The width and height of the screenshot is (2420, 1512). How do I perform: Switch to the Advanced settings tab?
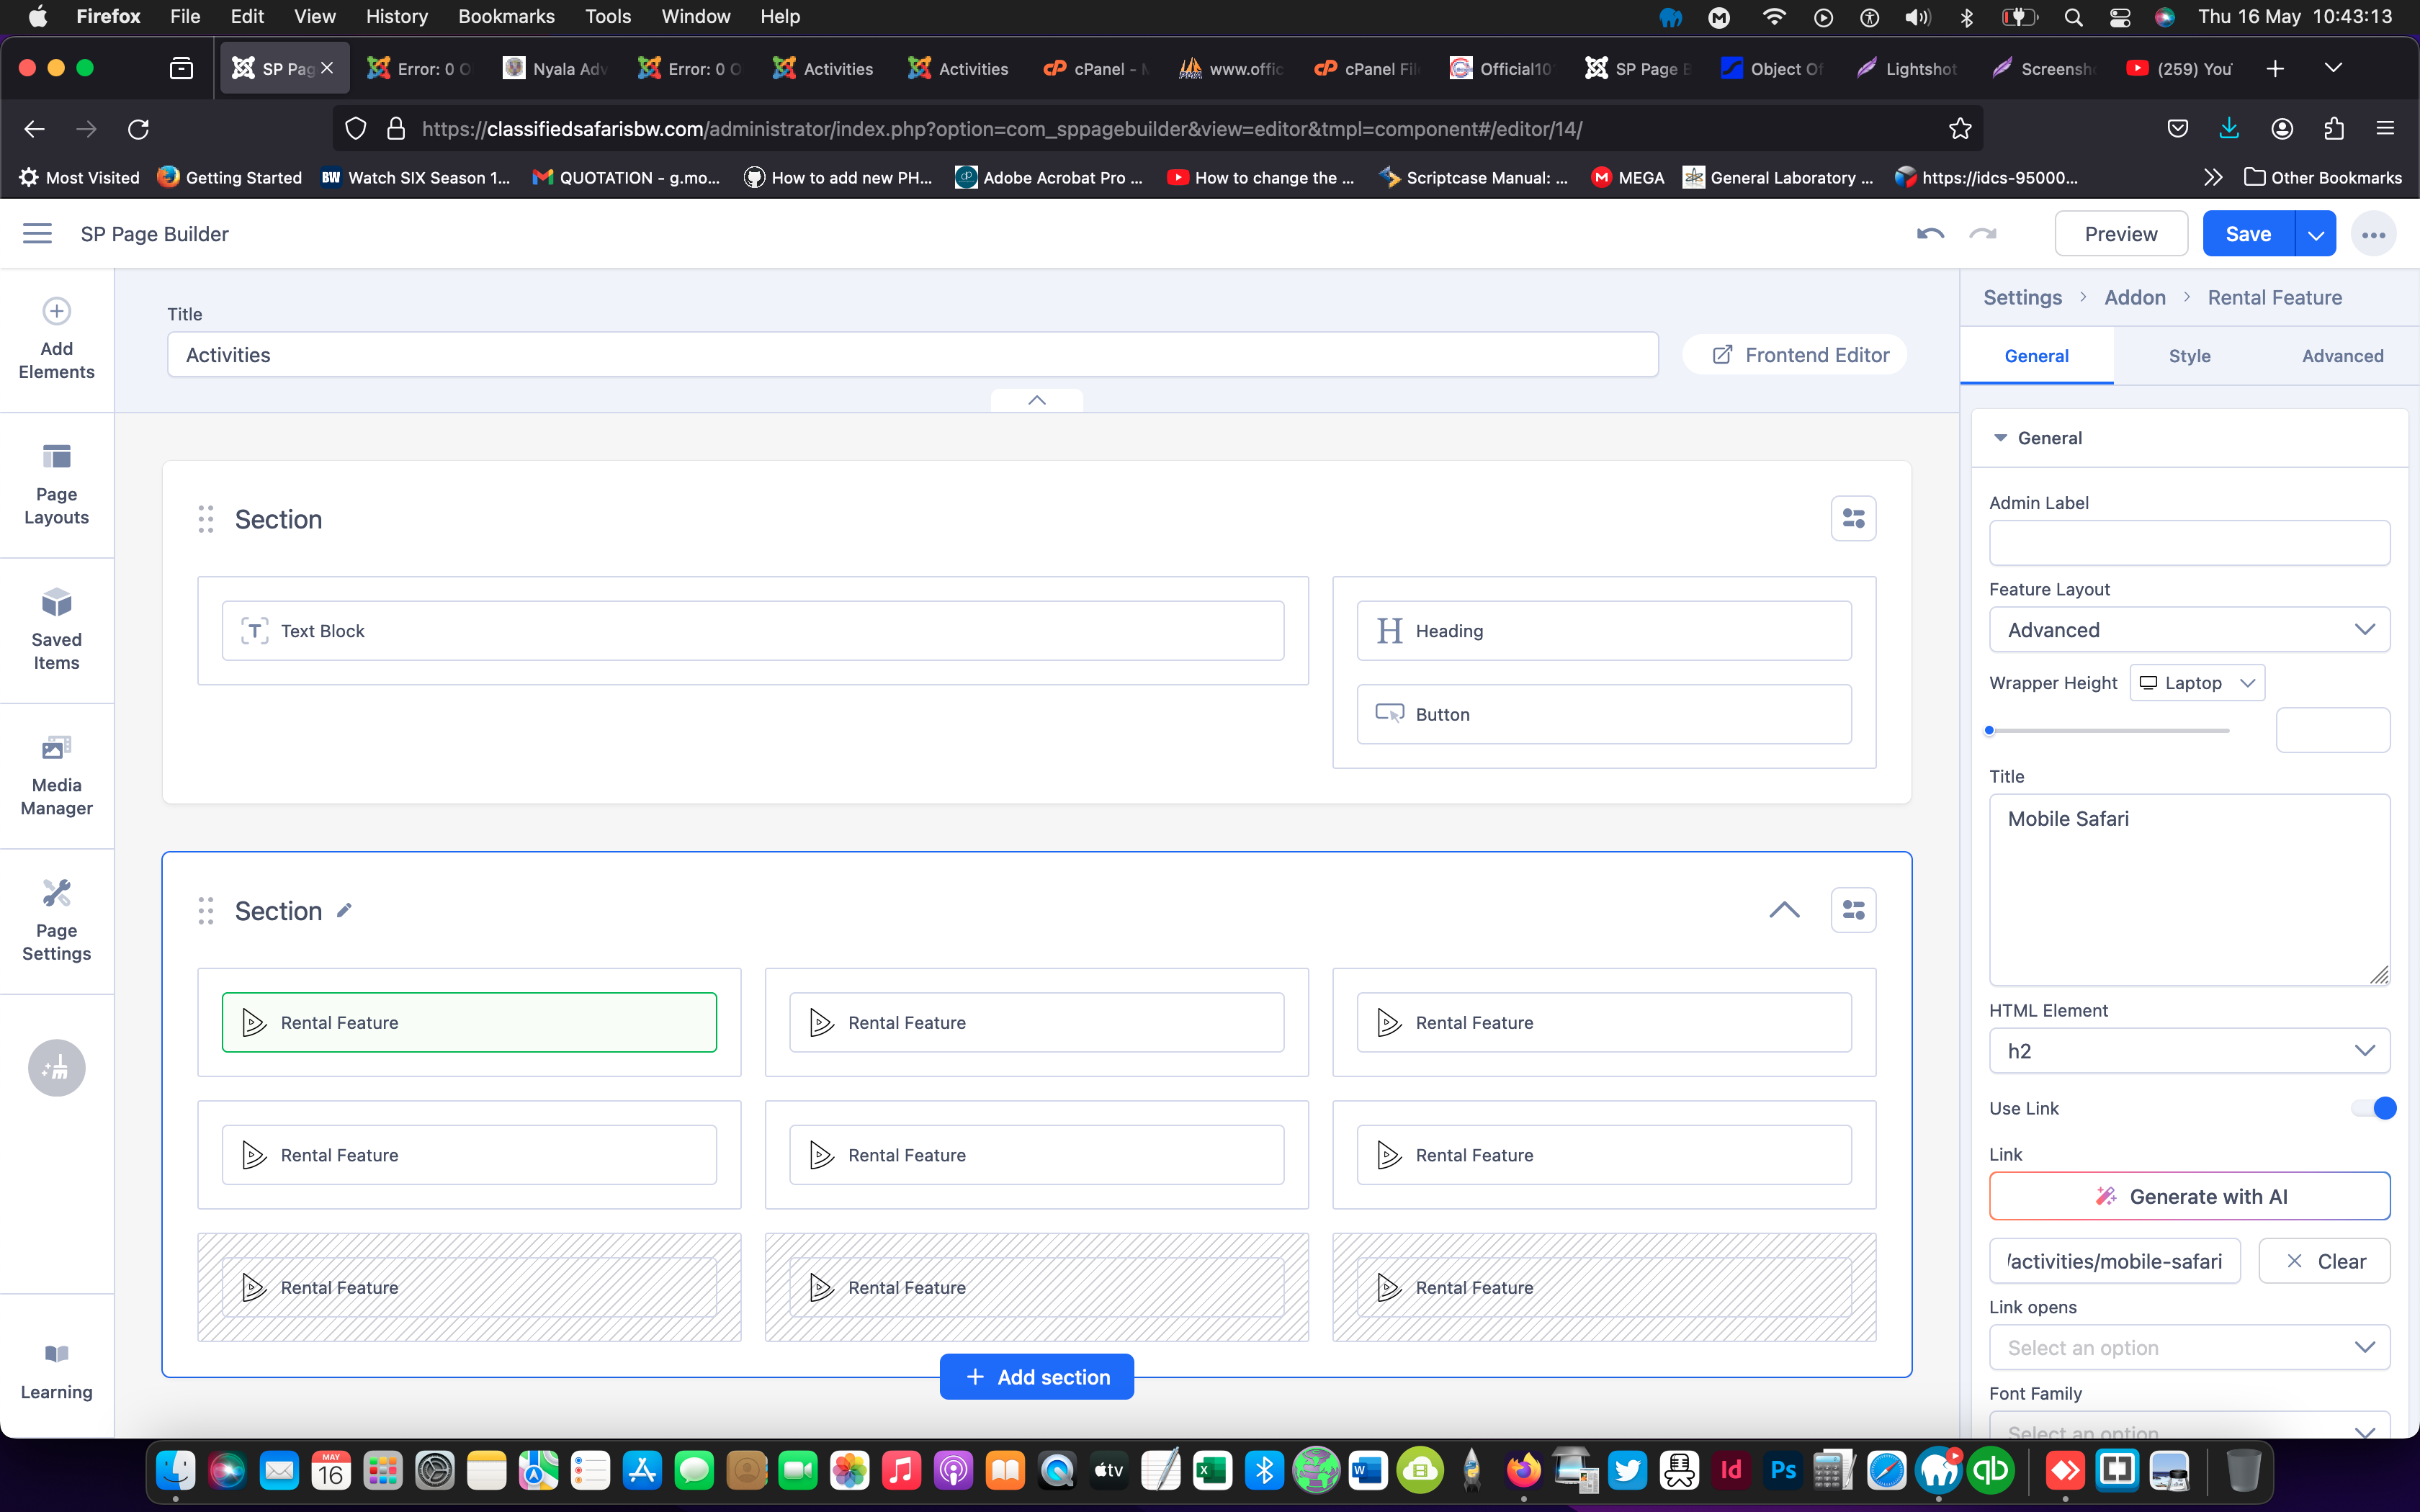[x=2342, y=356]
